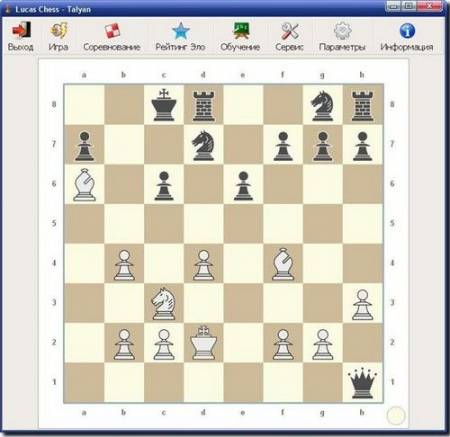Select the white king on d2
The width and height of the screenshot is (450, 437).
203,343
